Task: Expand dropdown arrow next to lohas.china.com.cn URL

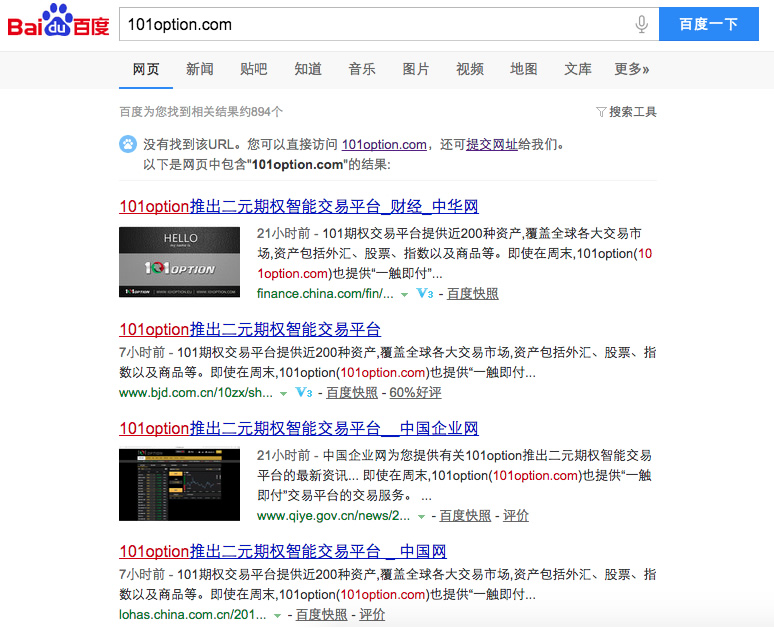Action: pos(277,616)
